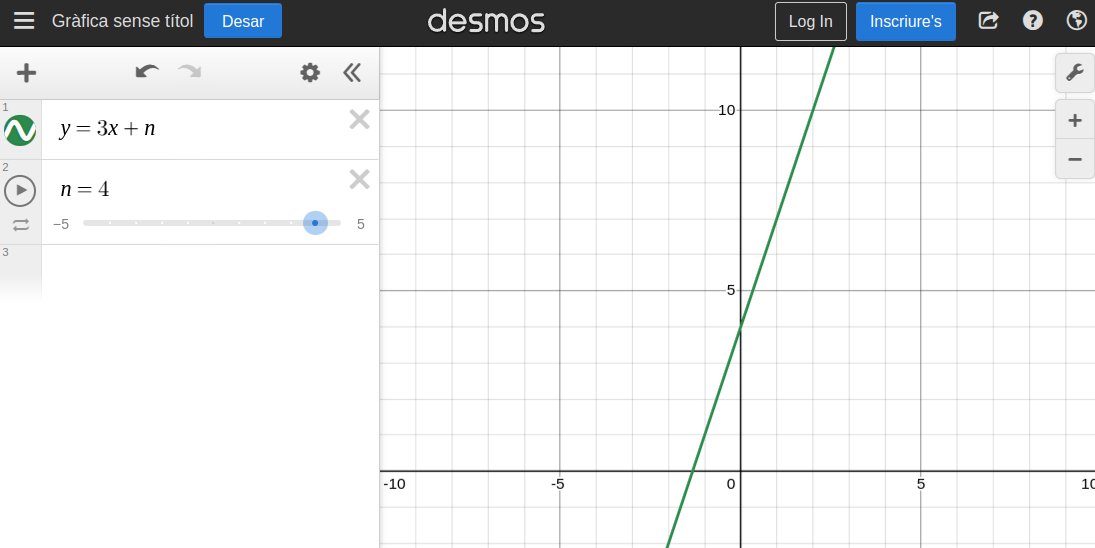Delete the n = 4 expression
Viewport: 1095px width, 548px height.
pos(360,180)
